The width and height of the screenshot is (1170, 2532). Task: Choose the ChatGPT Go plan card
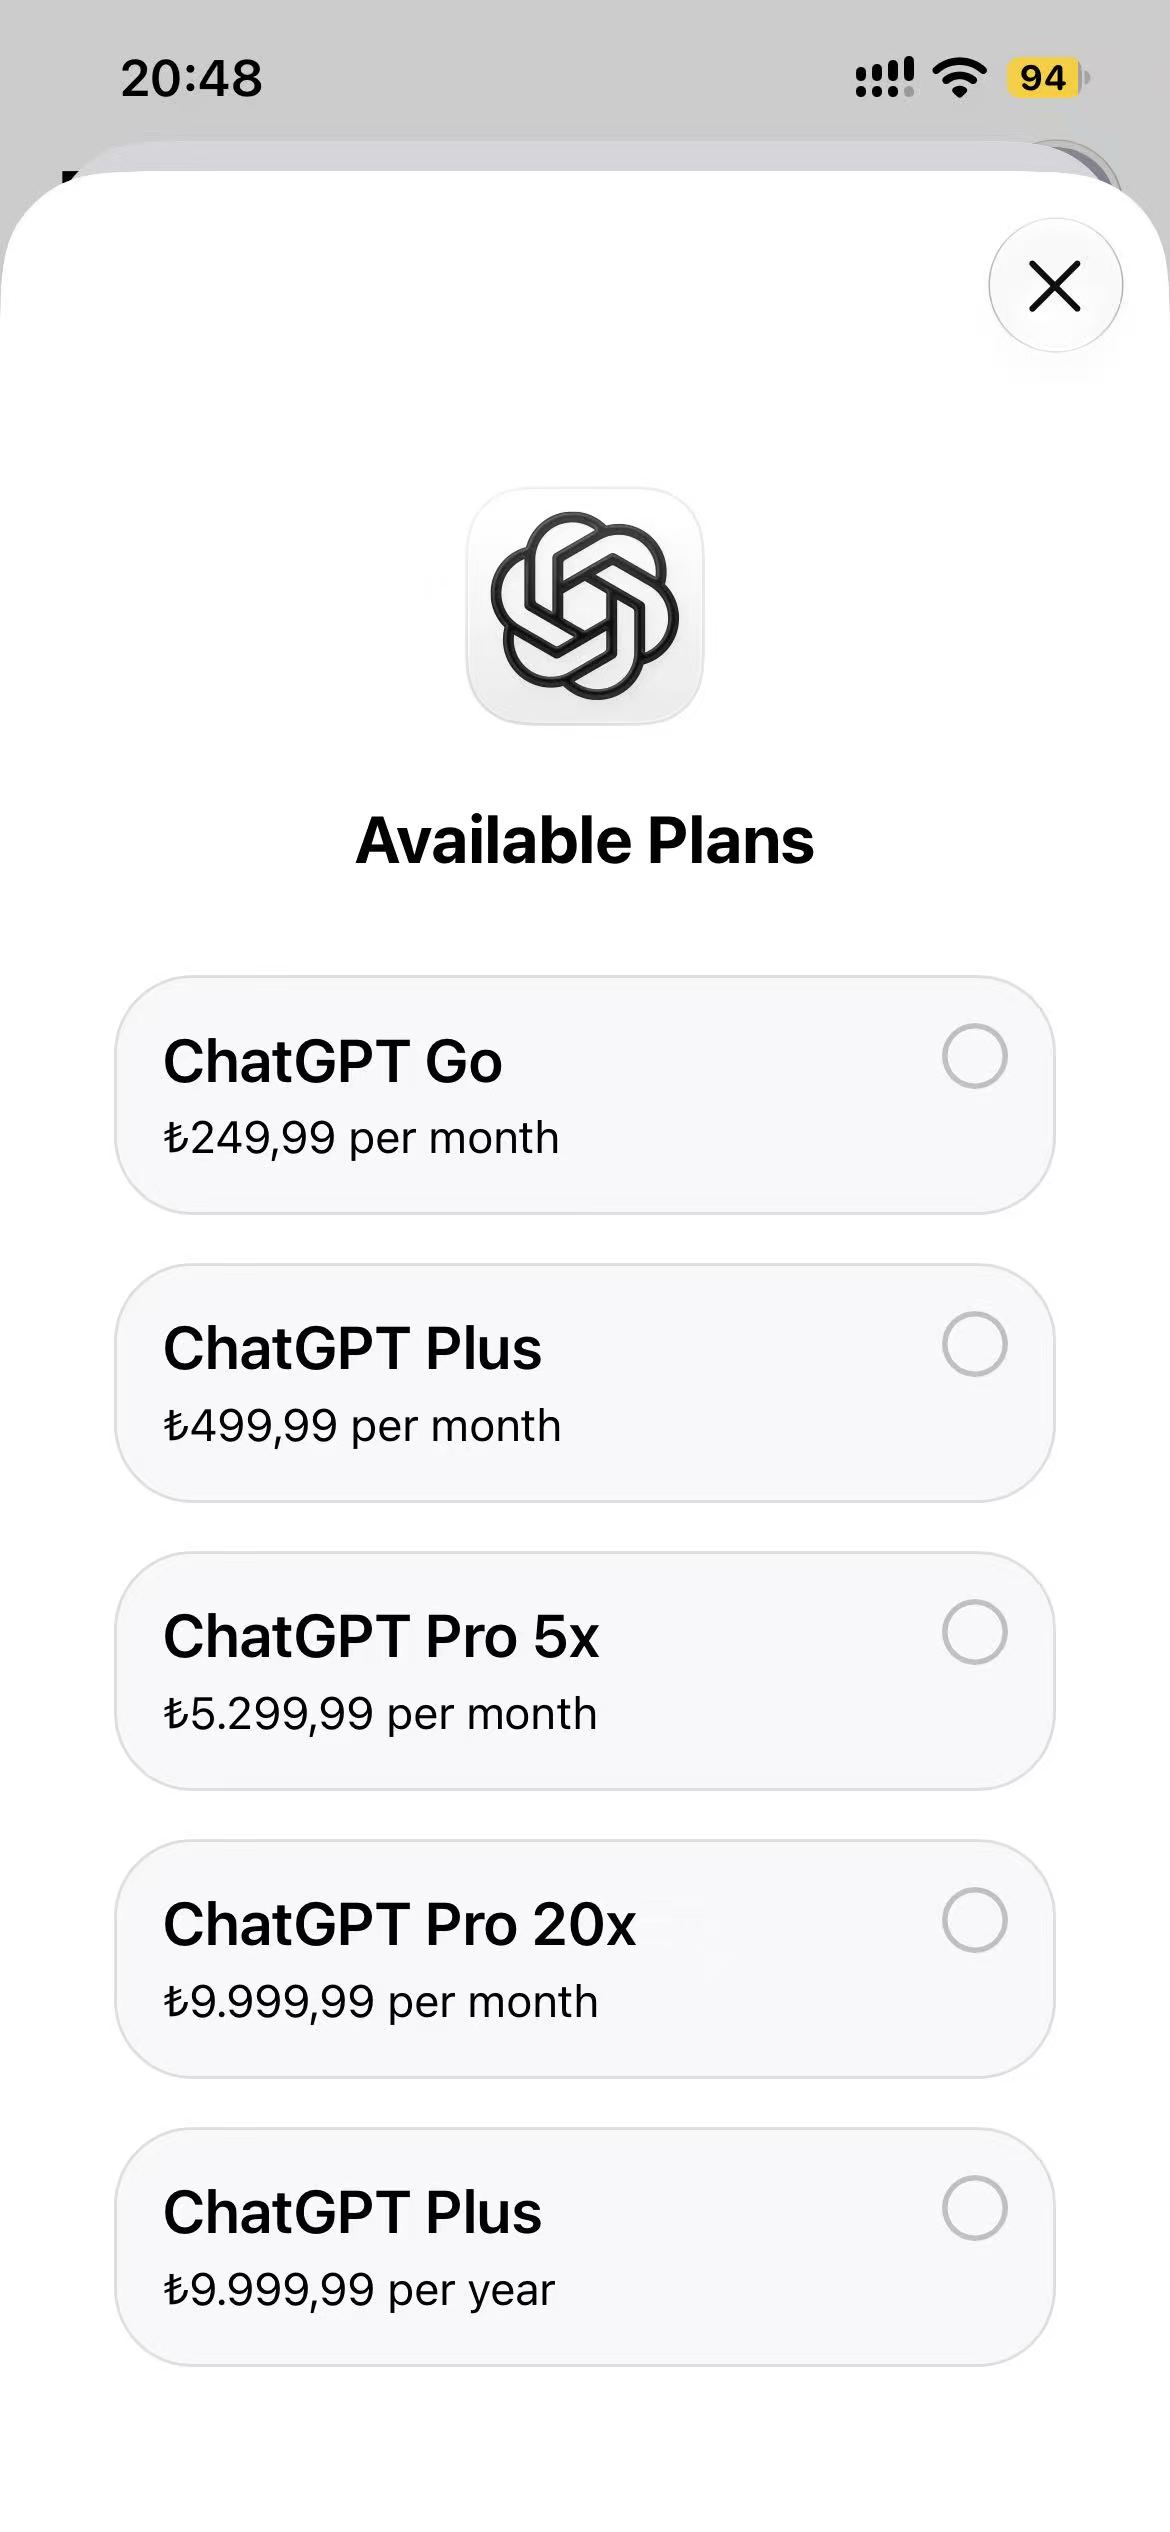pos(585,1095)
